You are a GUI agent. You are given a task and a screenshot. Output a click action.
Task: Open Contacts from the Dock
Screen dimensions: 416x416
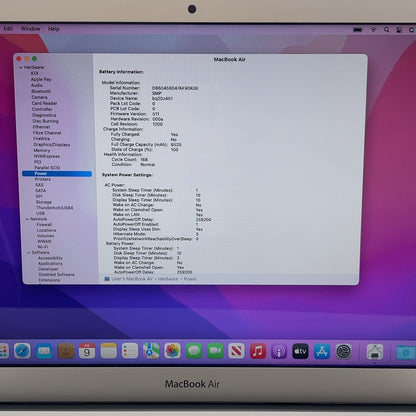click(66, 351)
